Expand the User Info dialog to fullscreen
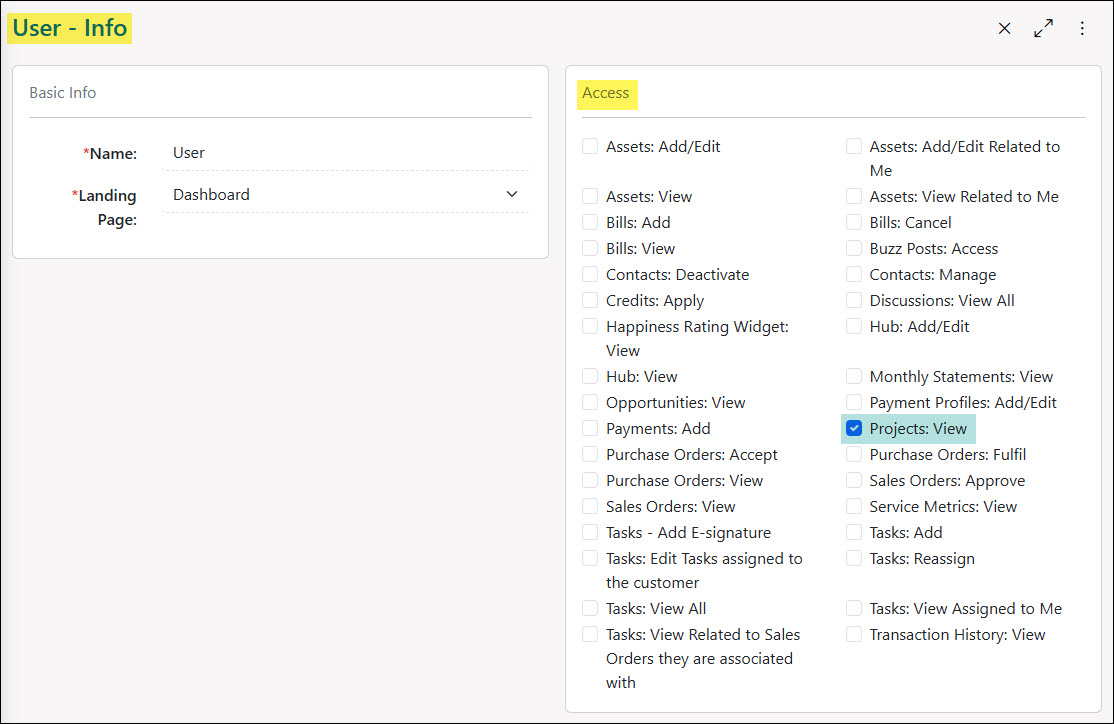 click(1043, 28)
